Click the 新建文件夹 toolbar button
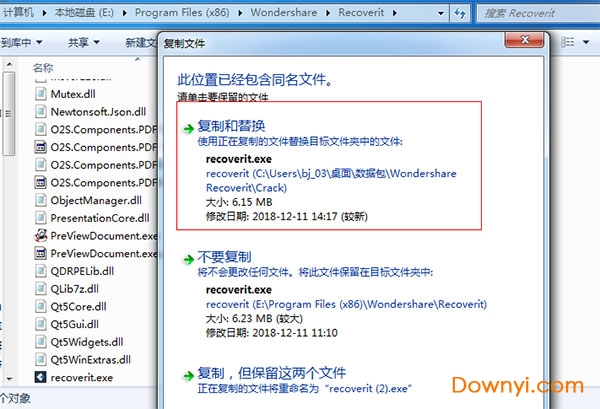 coord(141,42)
